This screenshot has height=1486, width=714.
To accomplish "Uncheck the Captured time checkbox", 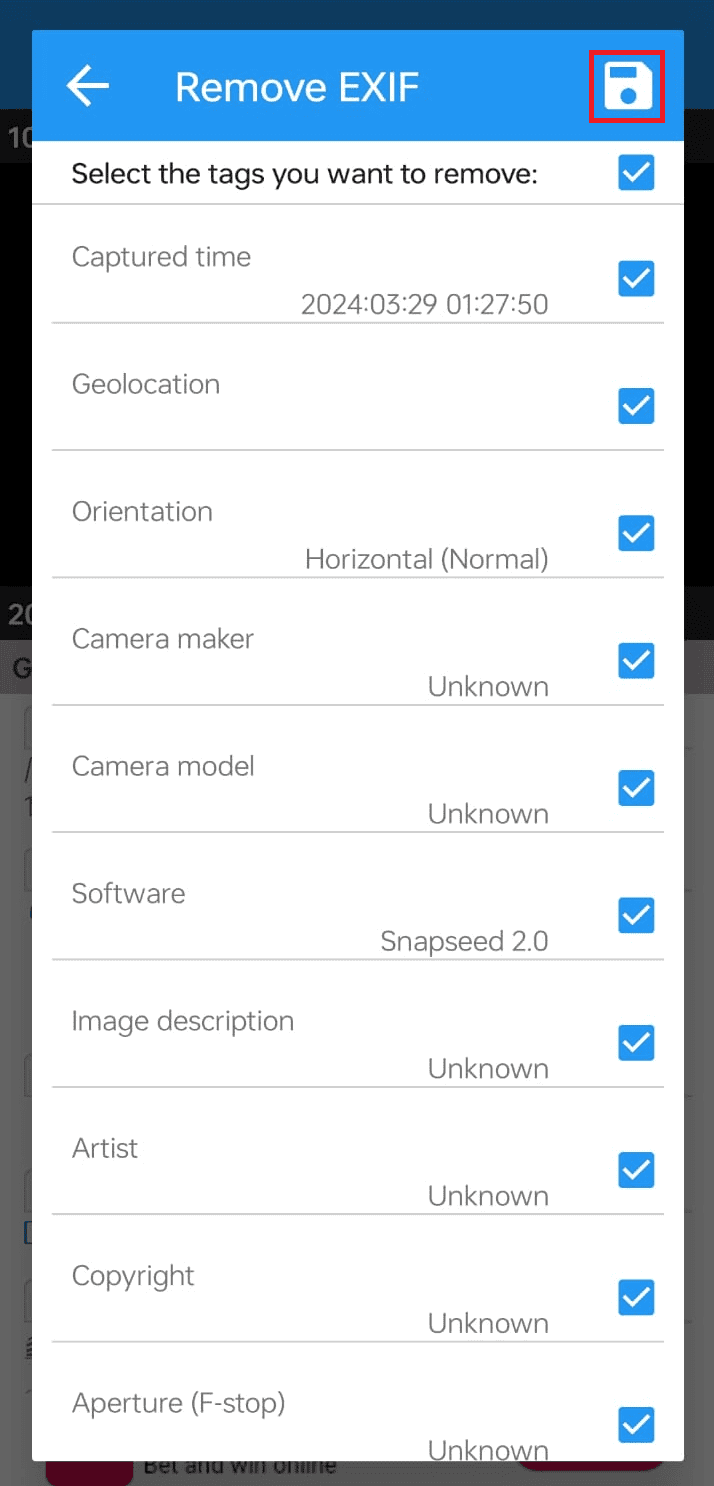I will pos(636,279).
